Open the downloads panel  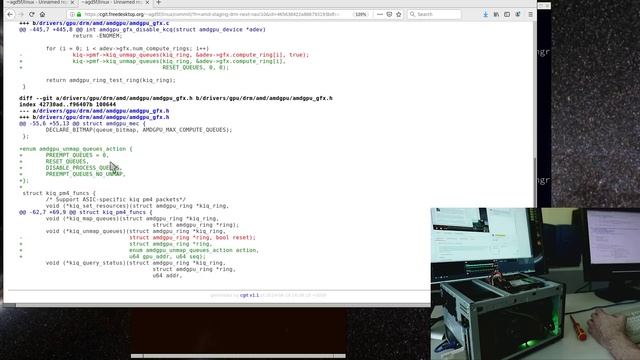[x=485, y=14]
